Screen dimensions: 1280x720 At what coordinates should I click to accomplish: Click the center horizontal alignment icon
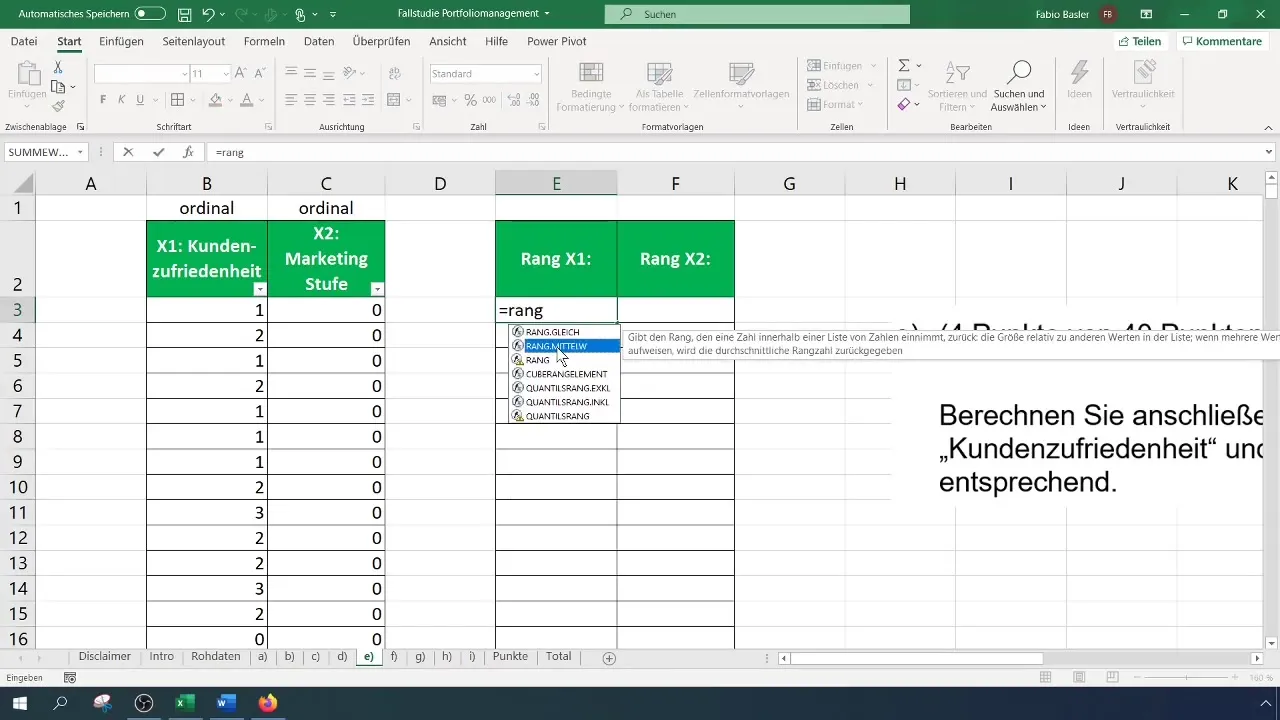point(311,100)
